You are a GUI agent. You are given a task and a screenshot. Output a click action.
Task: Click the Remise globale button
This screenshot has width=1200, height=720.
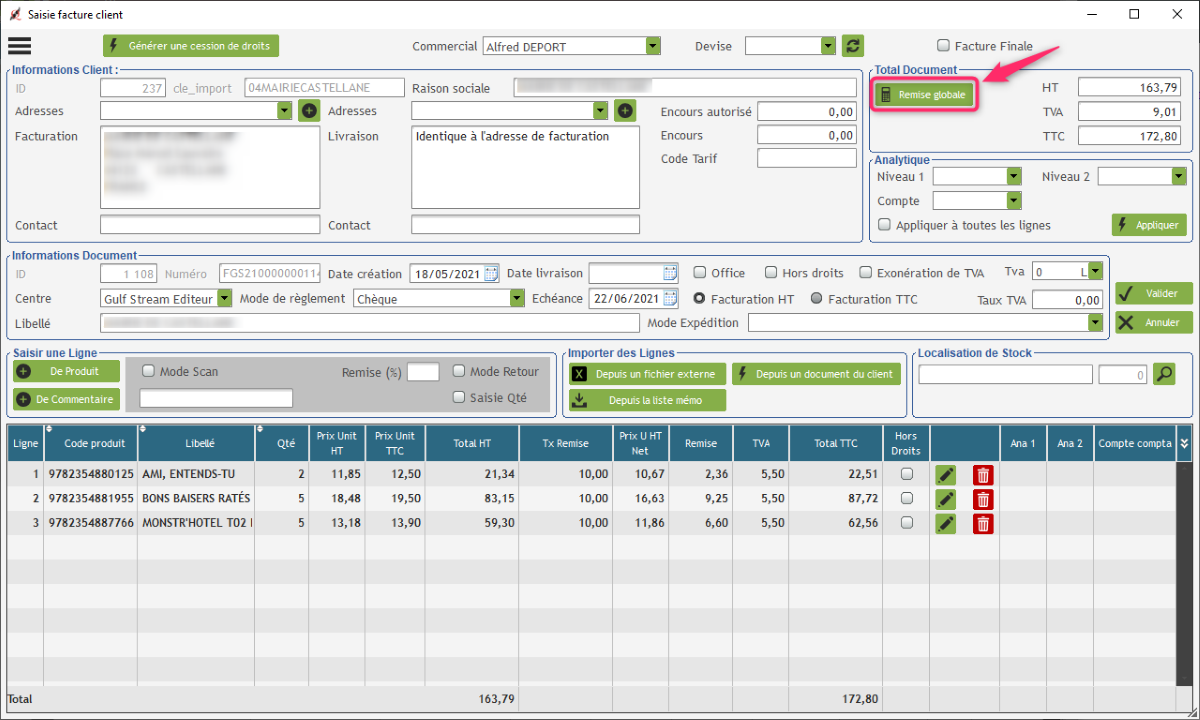pyautogui.click(x=923, y=95)
